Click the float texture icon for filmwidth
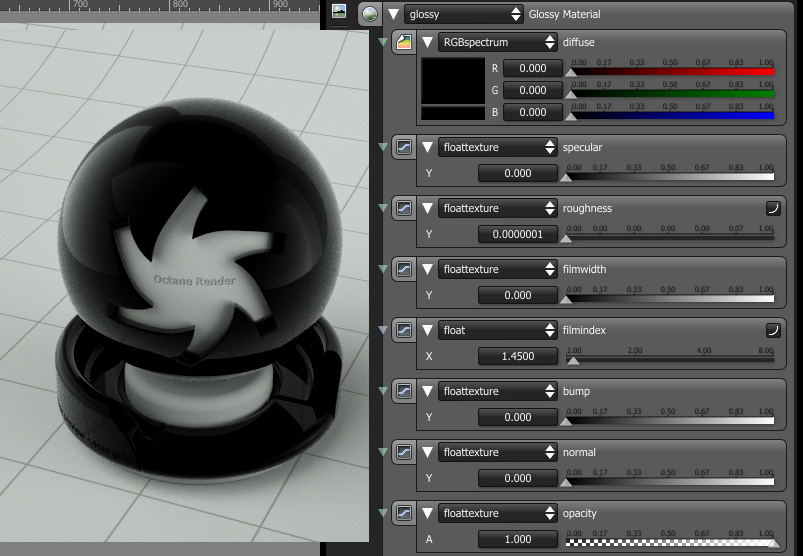Viewport: 803px width, 556px height. click(x=404, y=269)
